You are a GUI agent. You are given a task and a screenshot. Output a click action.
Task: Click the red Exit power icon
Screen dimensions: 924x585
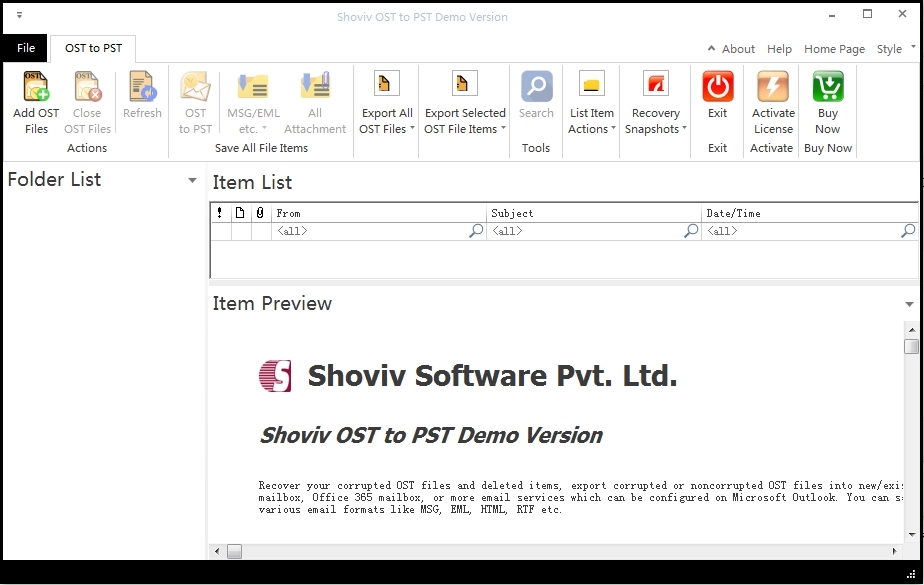tap(718, 87)
